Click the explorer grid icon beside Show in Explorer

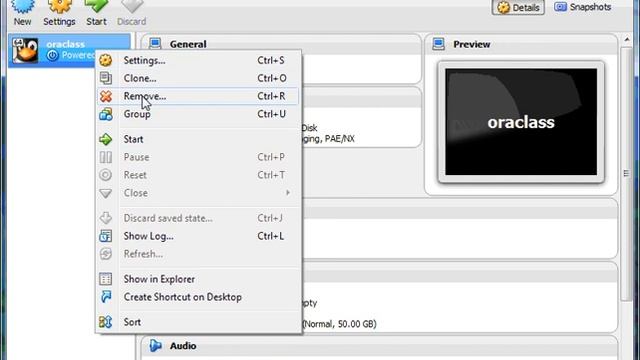(x=106, y=279)
